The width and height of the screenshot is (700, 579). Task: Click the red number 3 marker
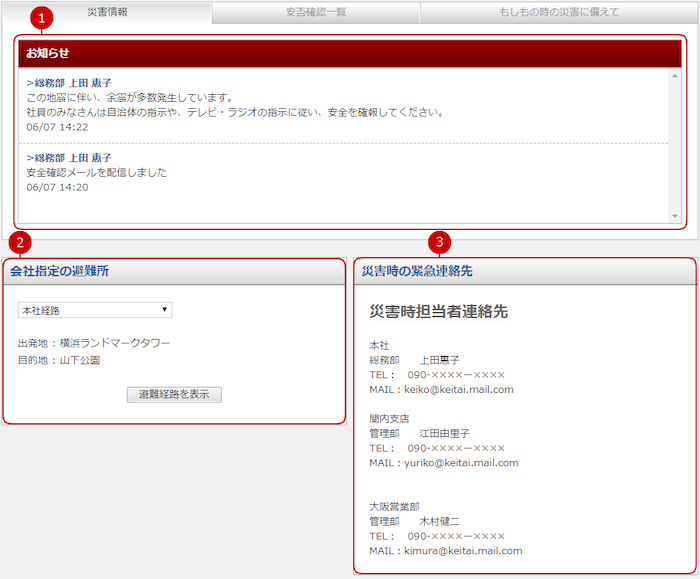point(438,242)
